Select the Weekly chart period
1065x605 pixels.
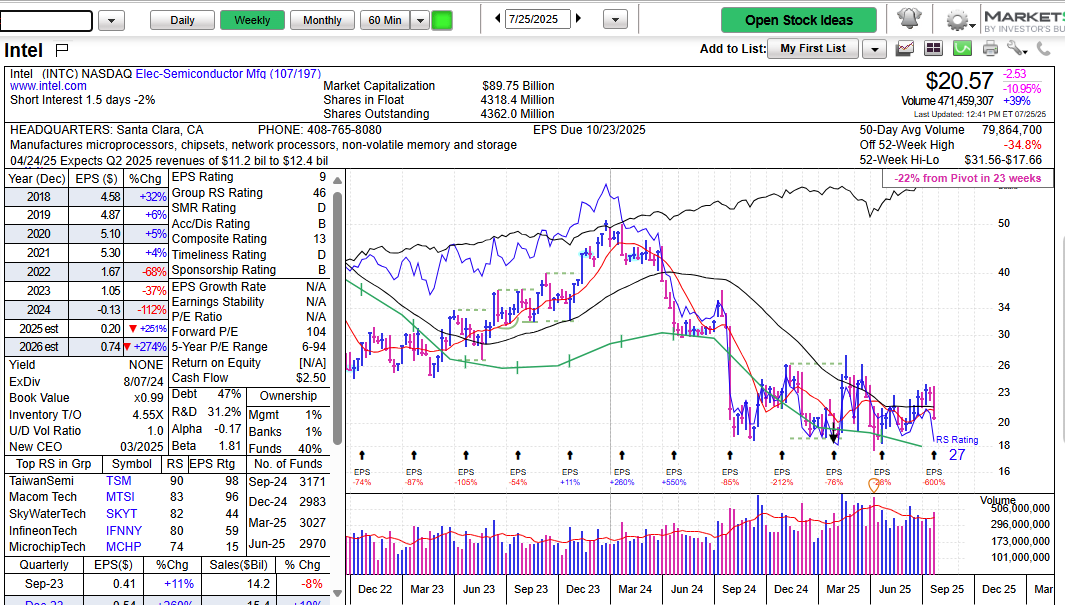pos(252,20)
